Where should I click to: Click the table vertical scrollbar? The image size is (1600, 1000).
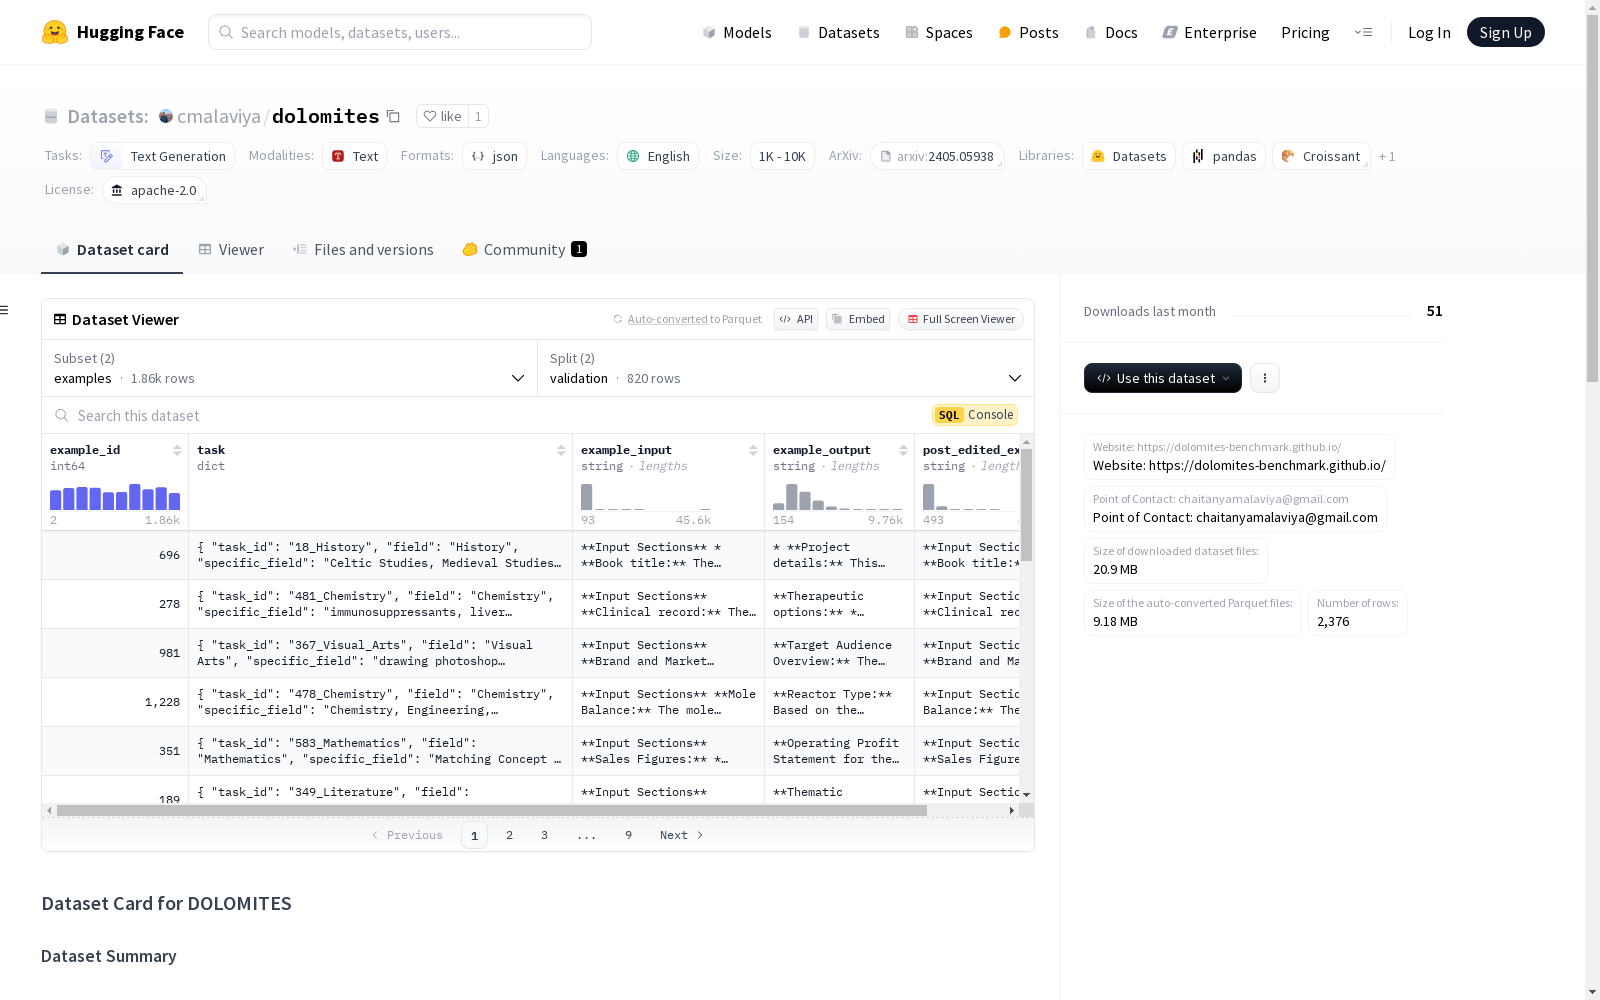[1026, 504]
